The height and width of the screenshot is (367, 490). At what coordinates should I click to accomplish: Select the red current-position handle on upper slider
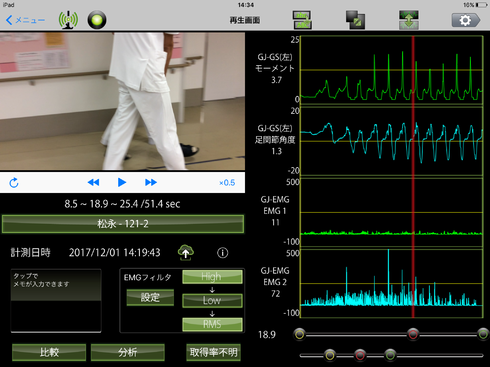(413, 334)
